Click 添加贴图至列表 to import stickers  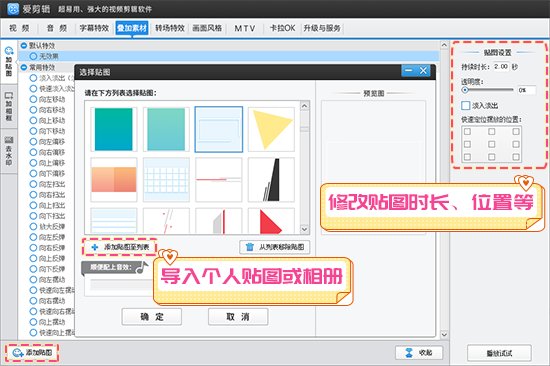[120, 247]
